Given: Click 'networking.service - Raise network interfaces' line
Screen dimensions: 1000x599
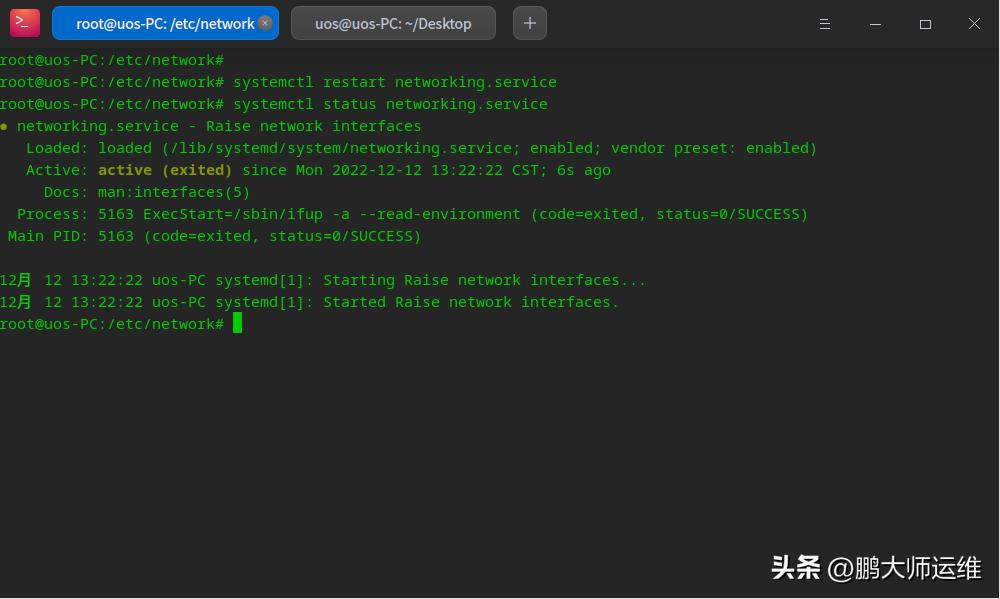Looking at the screenshot, I should [219, 126].
